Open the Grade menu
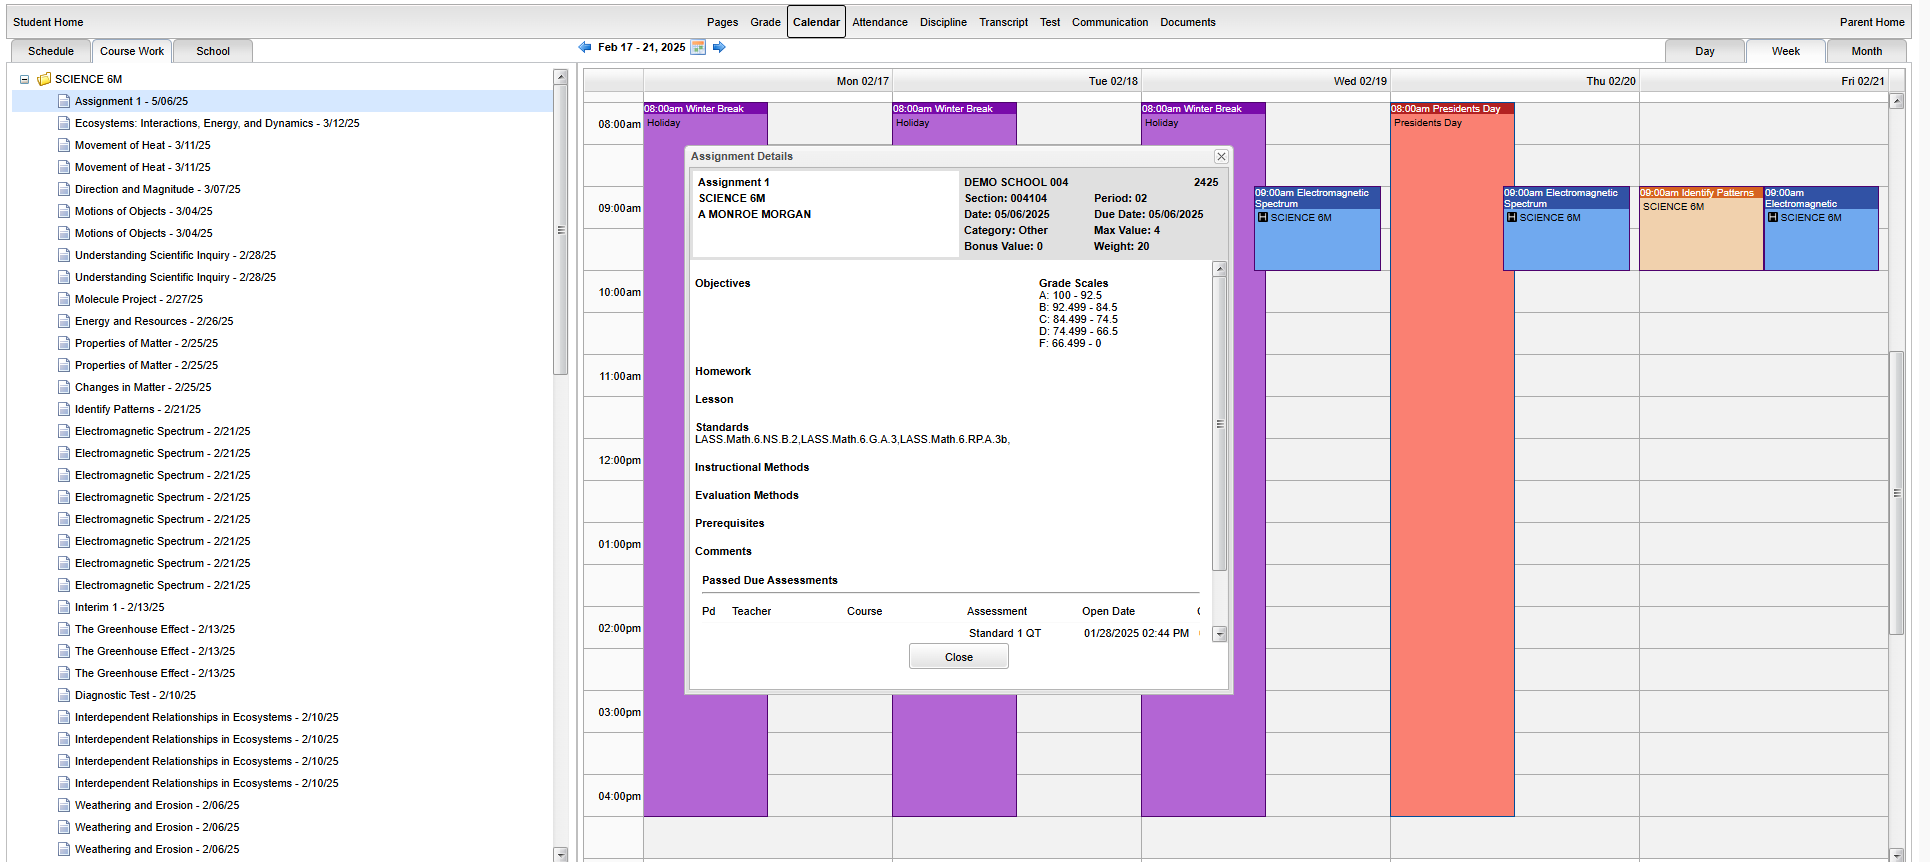The width and height of the screenshot is (1930, 862). pos(765,22)
